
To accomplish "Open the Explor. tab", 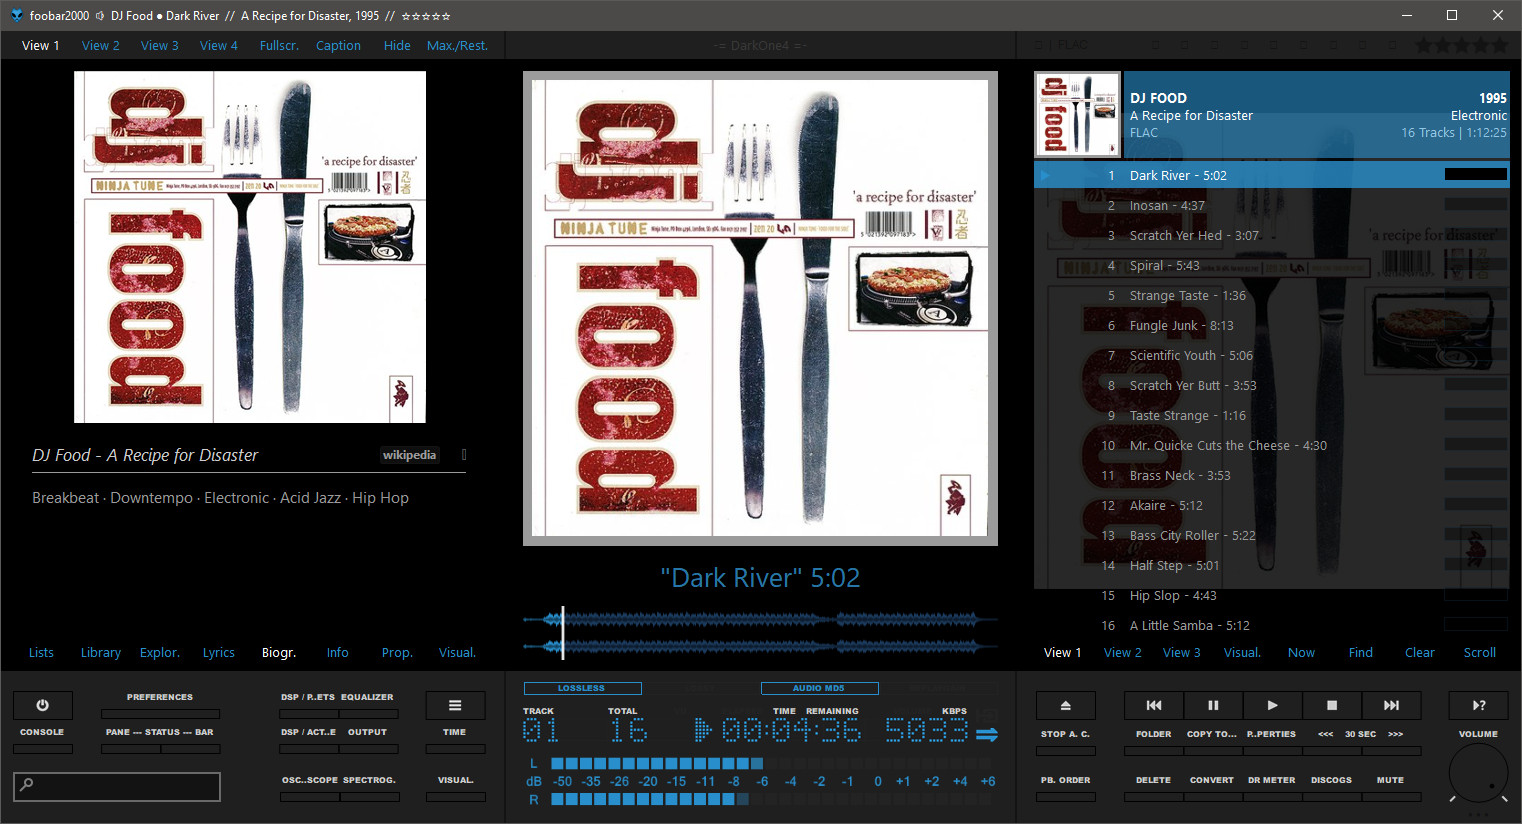I will point(160,652).
